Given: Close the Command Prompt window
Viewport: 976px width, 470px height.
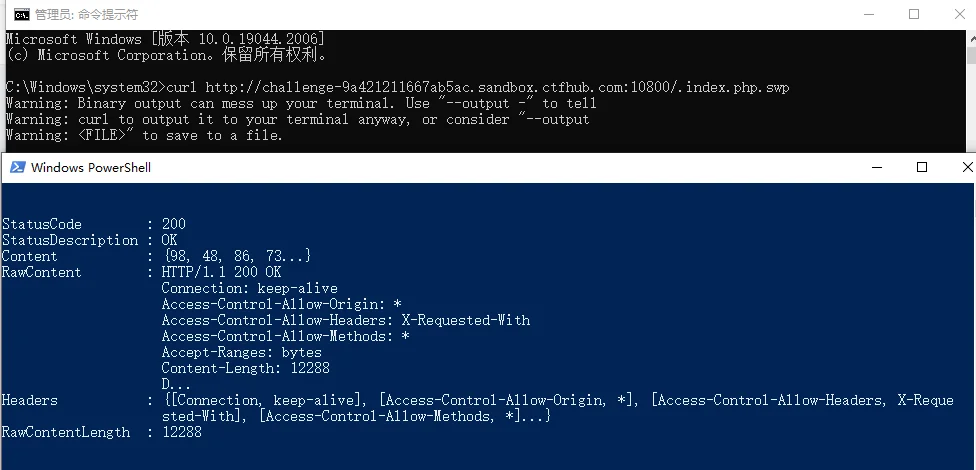Looking at the screenshot, I should (x=956, y=14).
